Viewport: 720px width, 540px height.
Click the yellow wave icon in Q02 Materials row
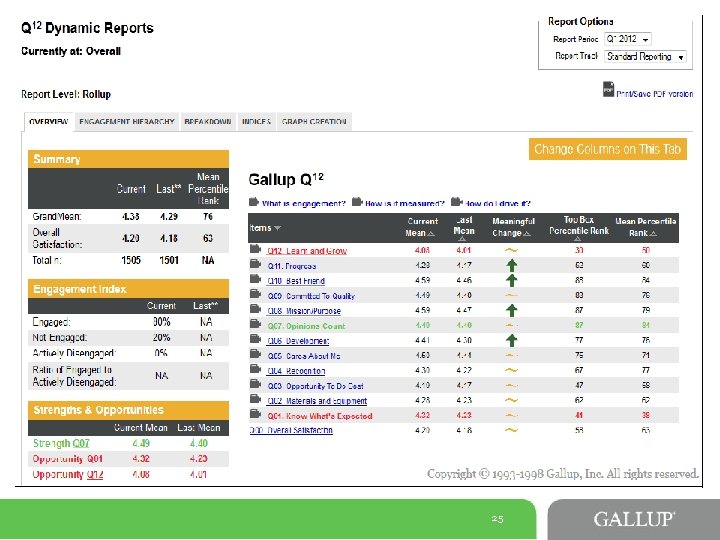[x=511, y=400]
